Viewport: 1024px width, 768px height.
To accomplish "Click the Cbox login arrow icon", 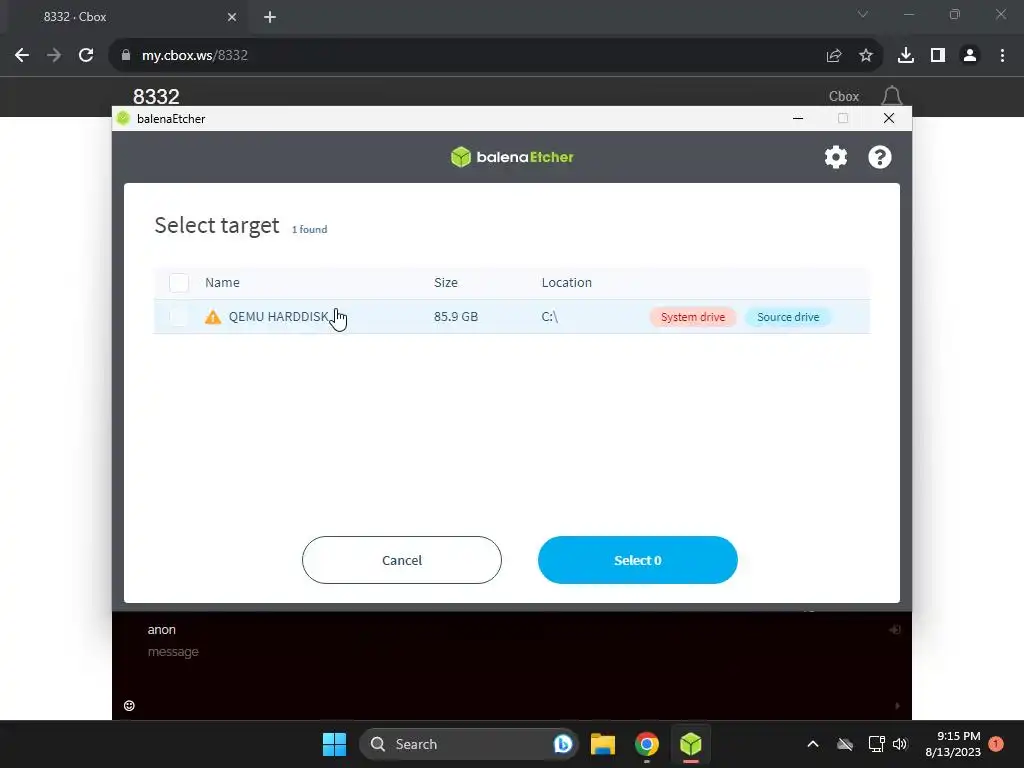I will click(x=895, y=630).
